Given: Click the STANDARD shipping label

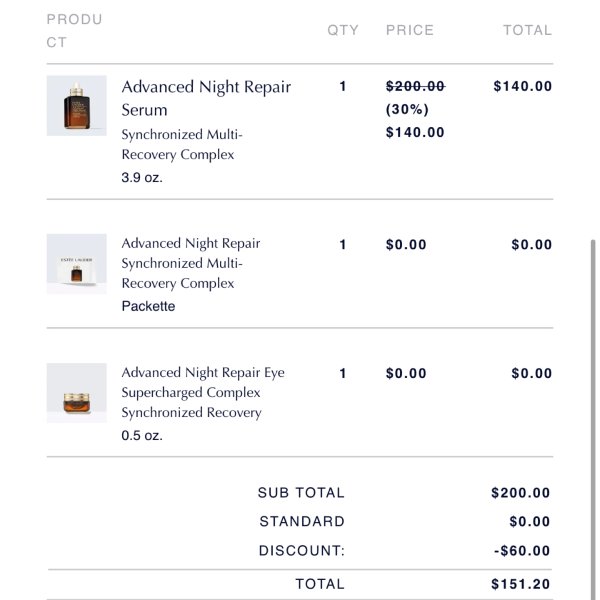Looking at the screenshot, I should pyautogui.click(x=302, y=522).
